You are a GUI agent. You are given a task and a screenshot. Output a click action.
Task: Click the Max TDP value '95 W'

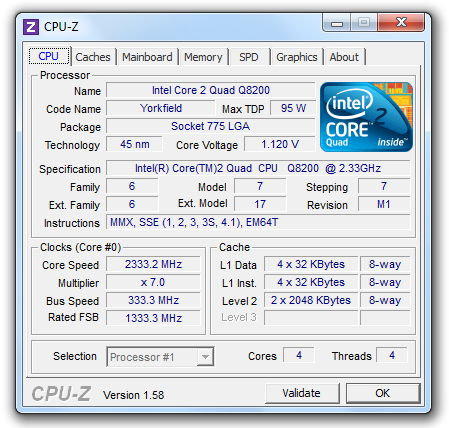[293, 108]
